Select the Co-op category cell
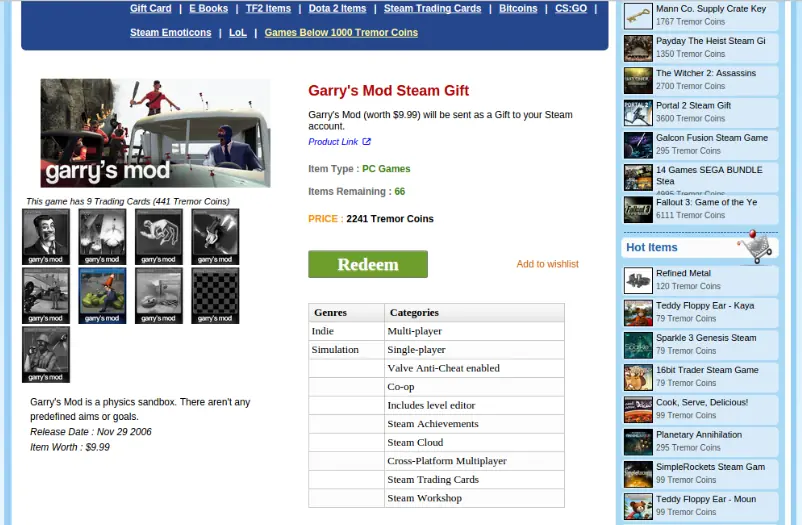The image size is (802, 525). point(474,387)
